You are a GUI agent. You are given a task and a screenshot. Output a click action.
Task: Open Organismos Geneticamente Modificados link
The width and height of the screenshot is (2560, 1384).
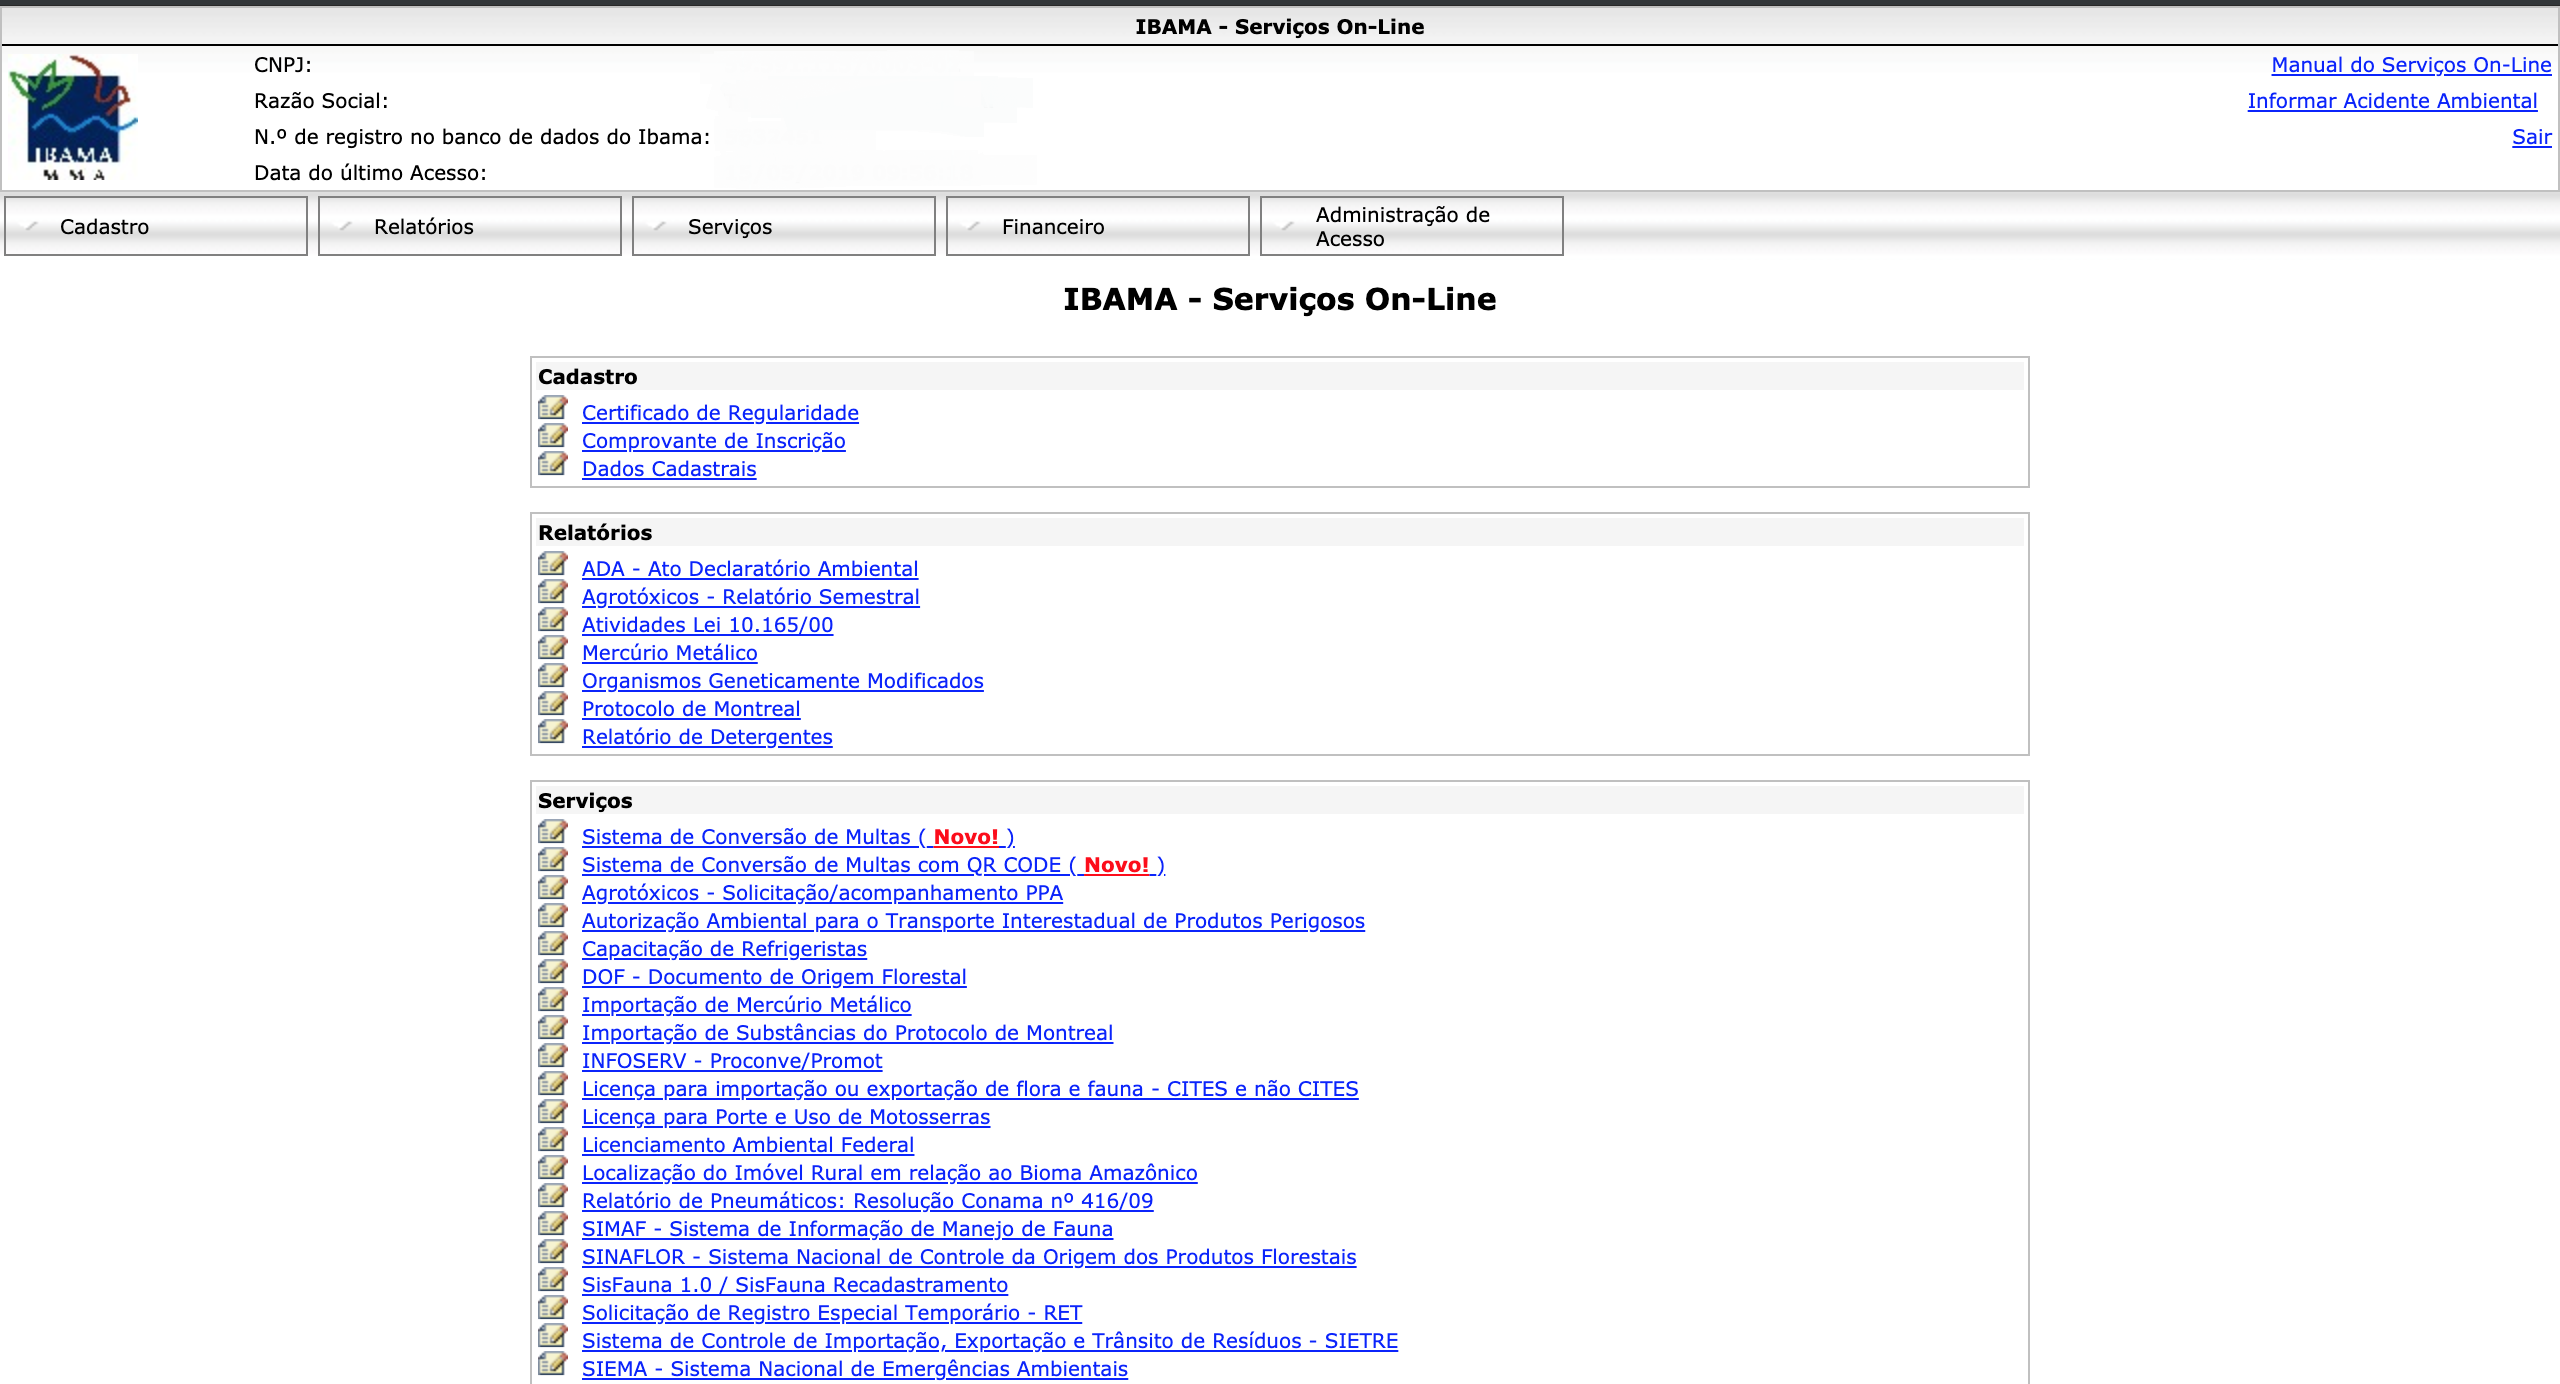783,681
